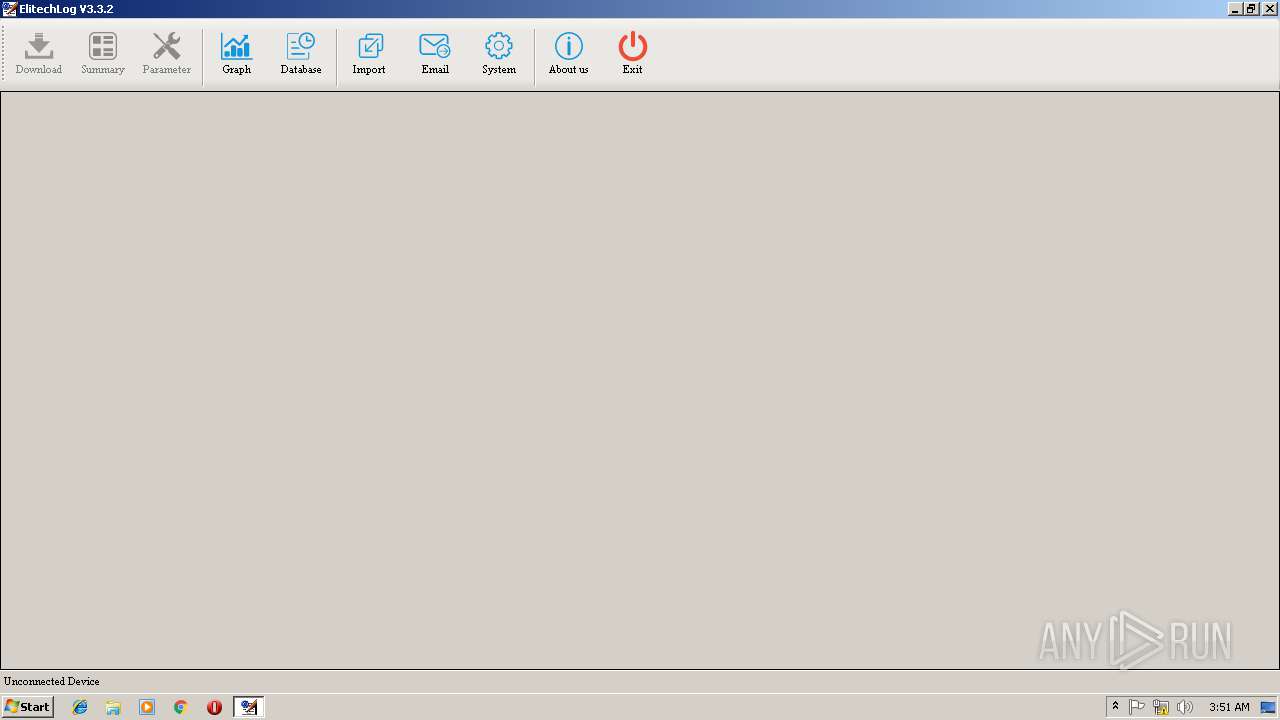
Task: Click the Import icon
Action: 369,54
